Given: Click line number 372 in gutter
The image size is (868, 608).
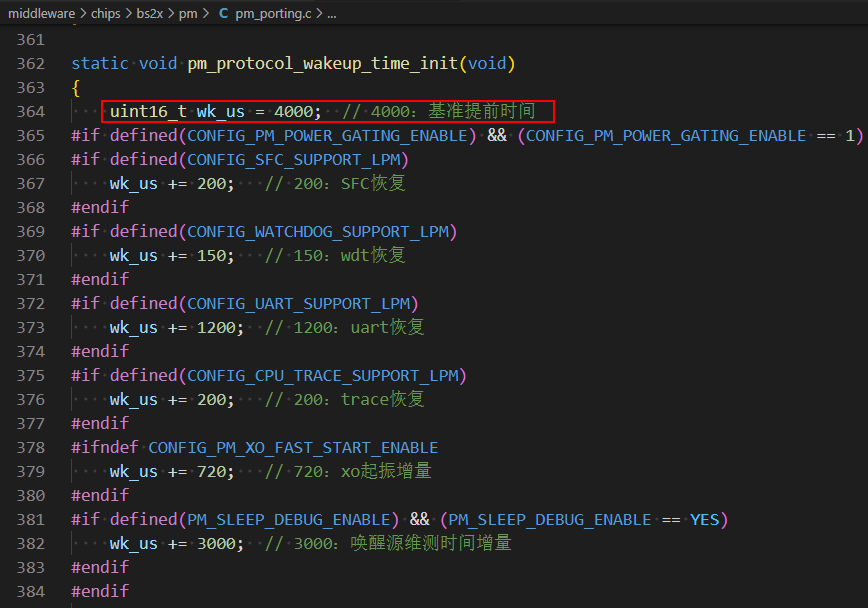Looking at the screenshot, I should click(x=31, y=303).
